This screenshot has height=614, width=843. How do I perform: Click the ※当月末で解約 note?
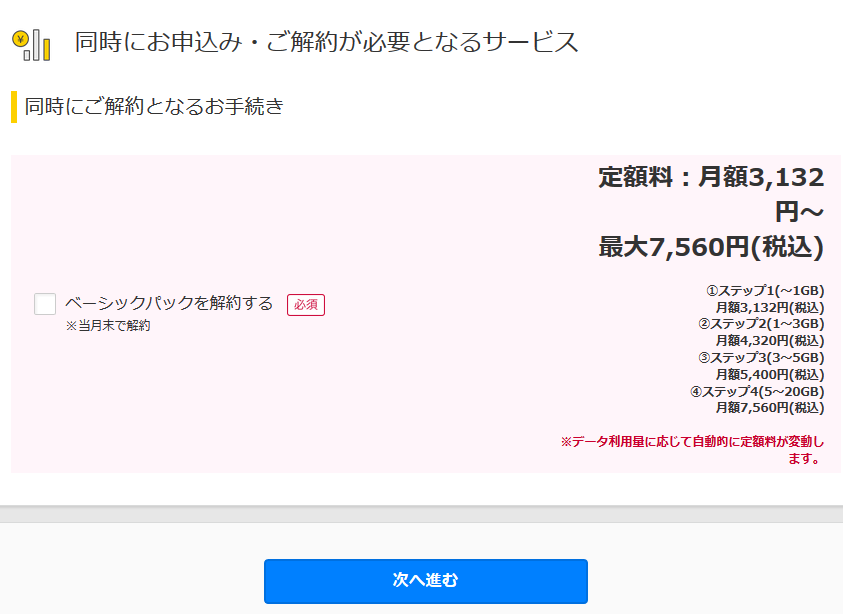pos(108,326)
